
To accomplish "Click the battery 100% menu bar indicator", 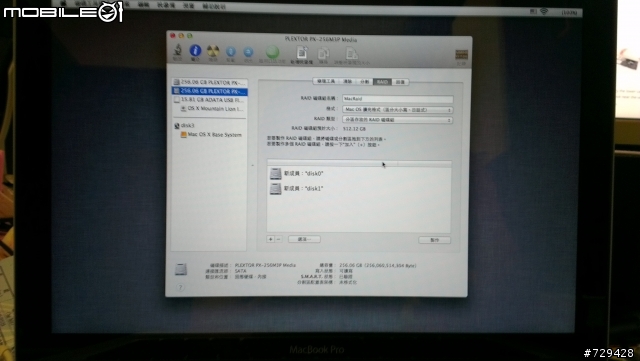I will (x=569, y=13).
